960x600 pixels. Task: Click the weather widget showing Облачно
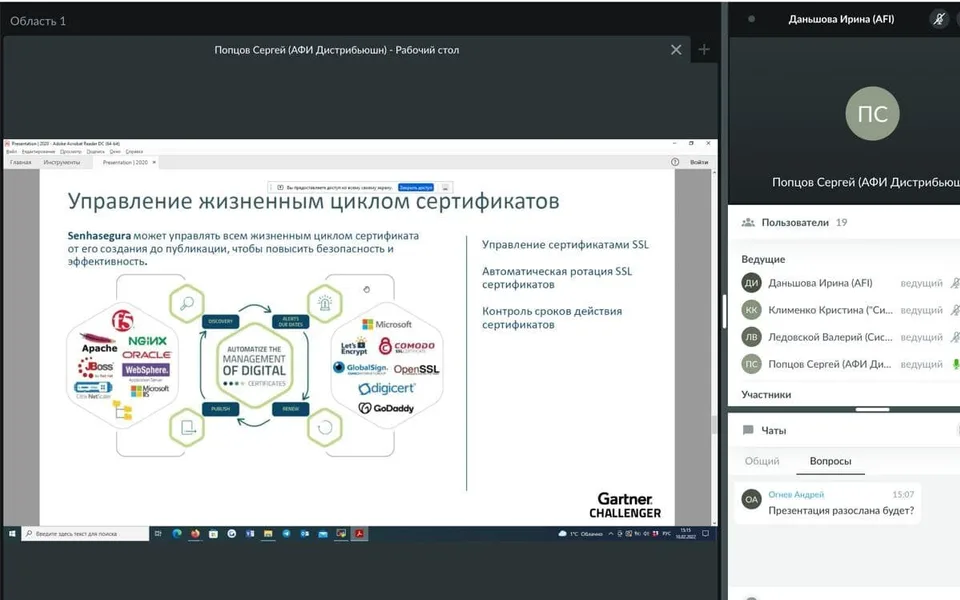[580, 534]
